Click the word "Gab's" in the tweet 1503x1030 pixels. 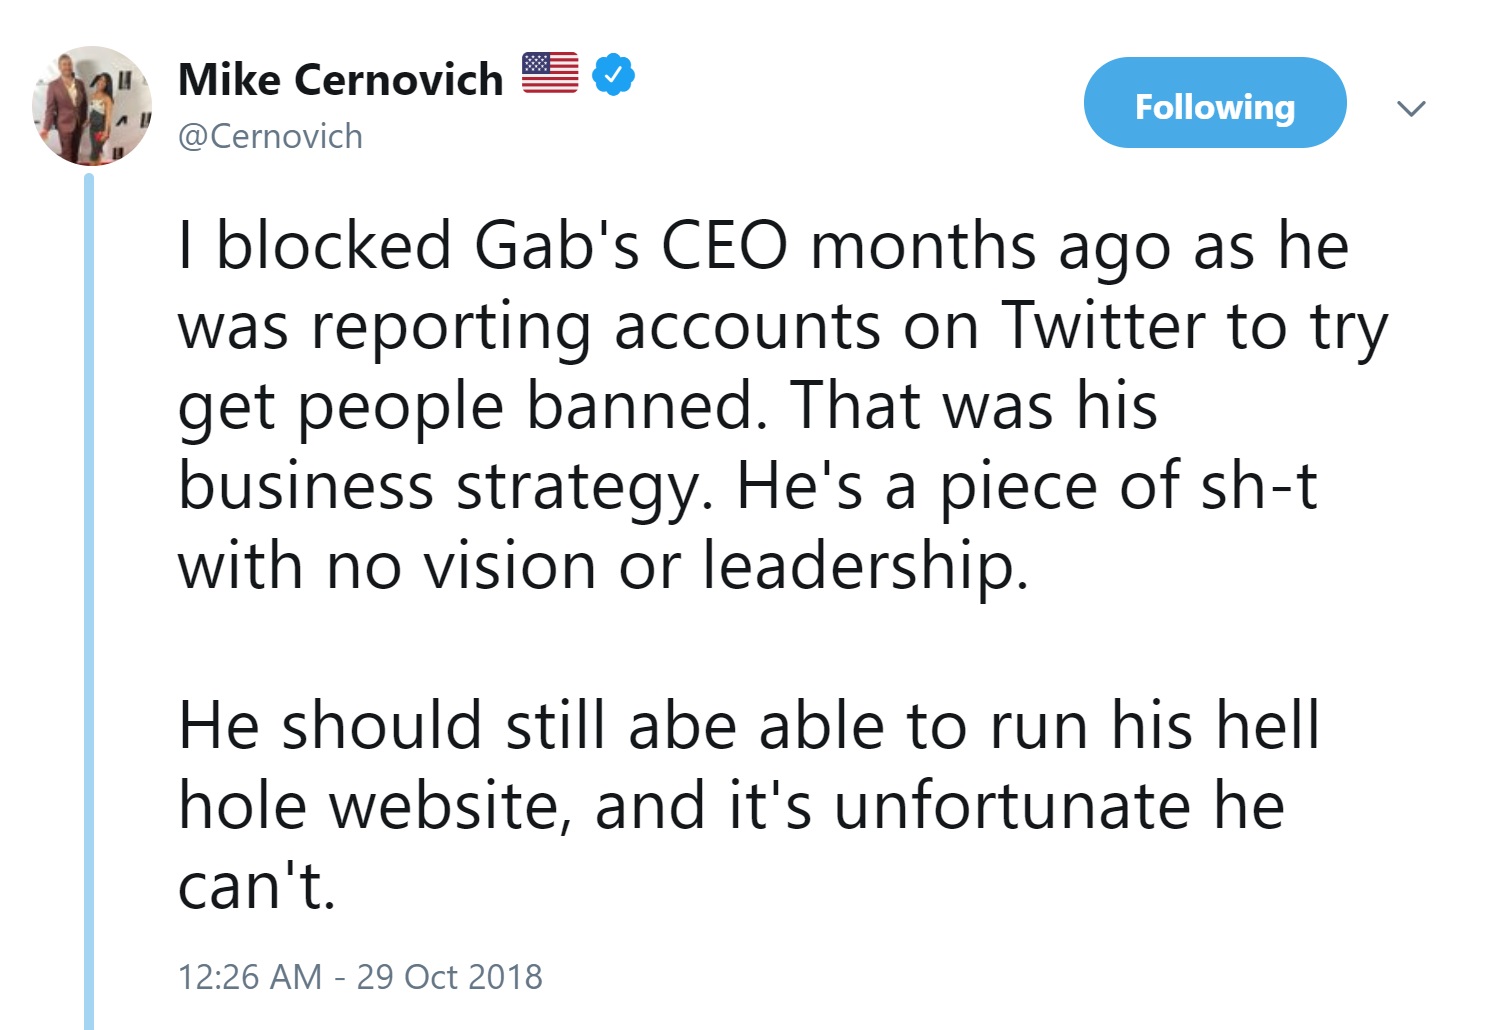click(x=556, y=246)
